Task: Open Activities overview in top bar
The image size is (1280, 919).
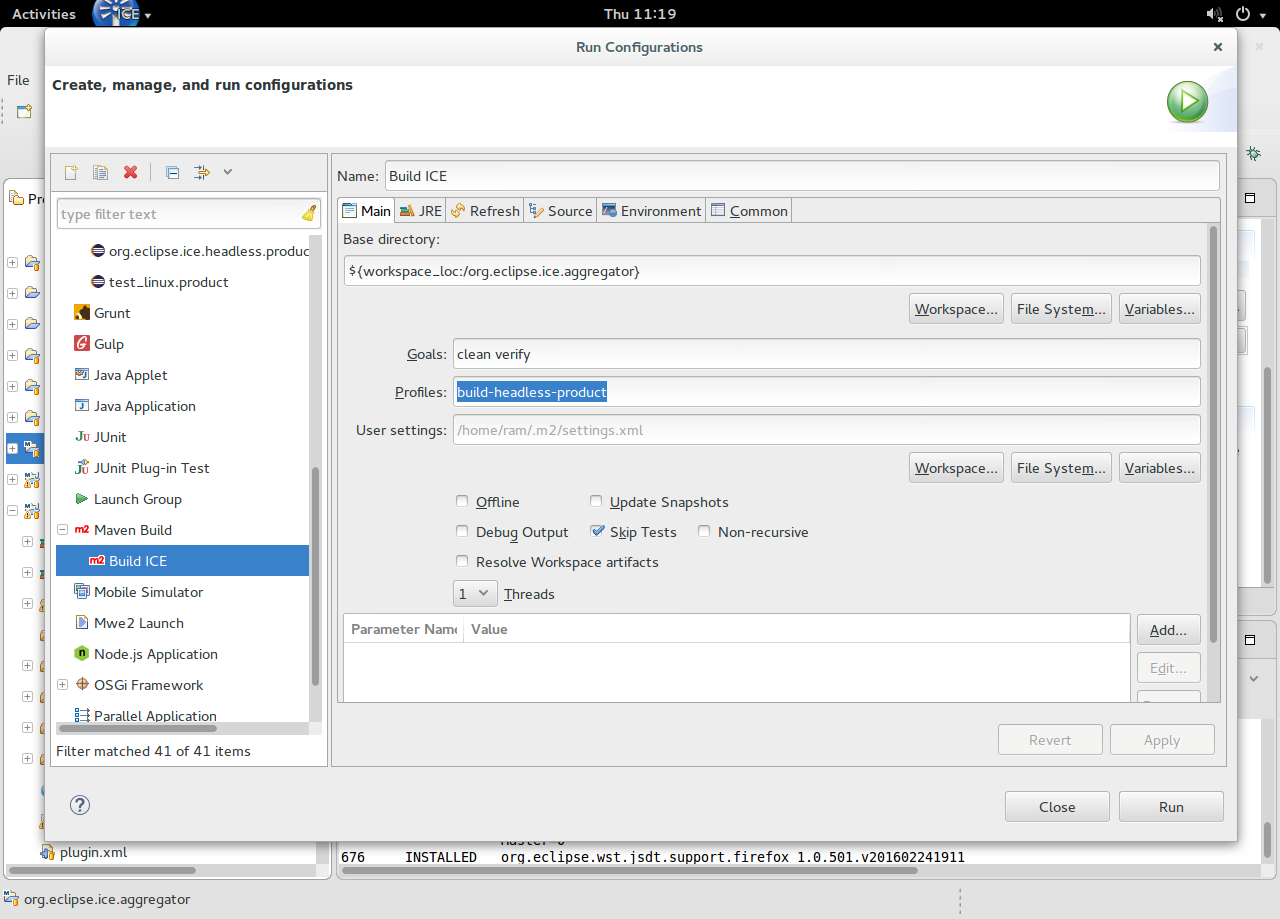Action: 44,14
